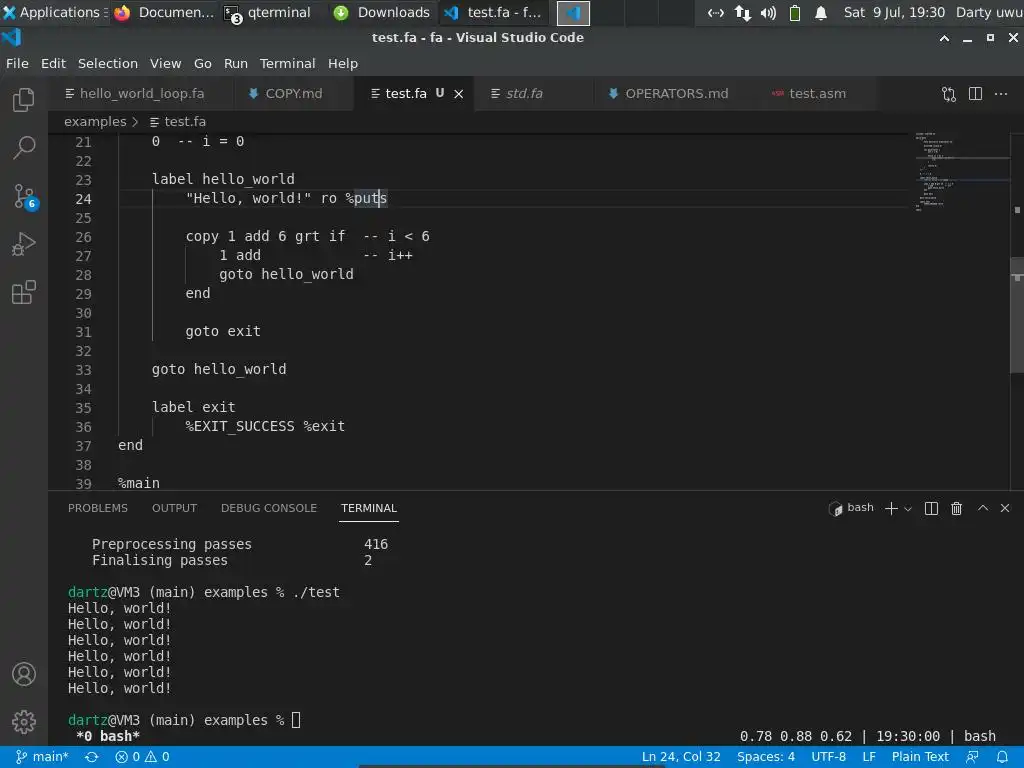The height and width of the screenshot is (768, 1024).
Task: Click the examples breadcrumb folder
Action: pyautogui.click(x=95, y=121)
